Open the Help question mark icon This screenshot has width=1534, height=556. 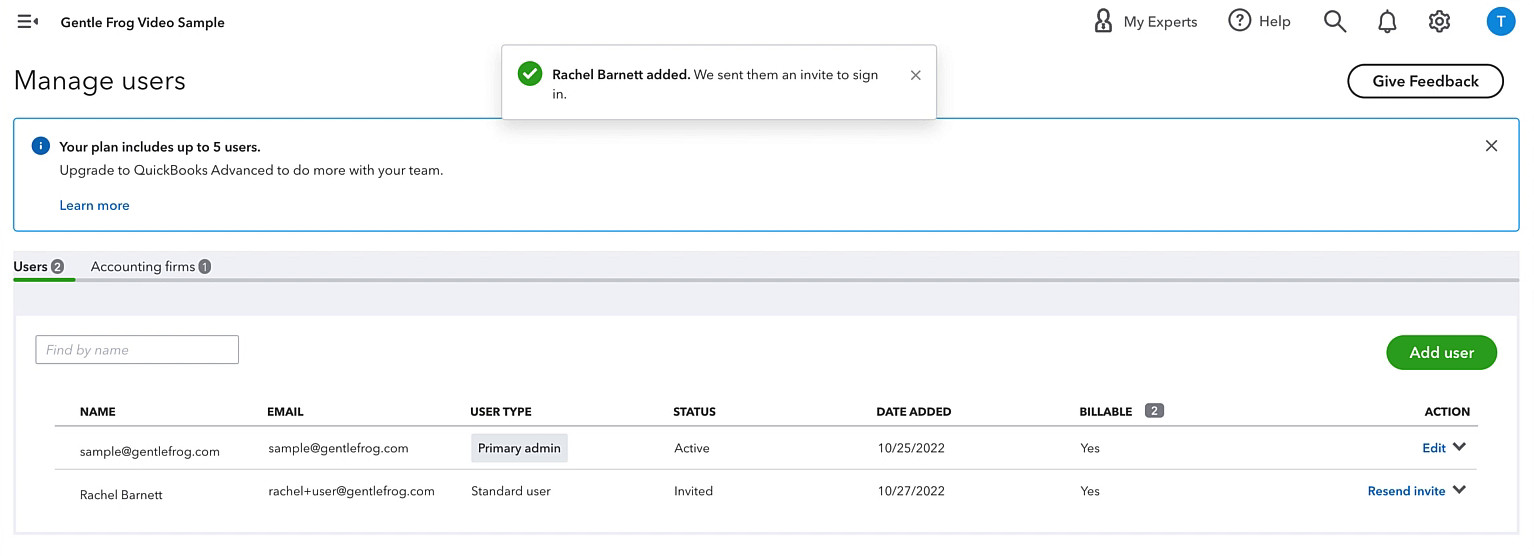pos(1240,21)
